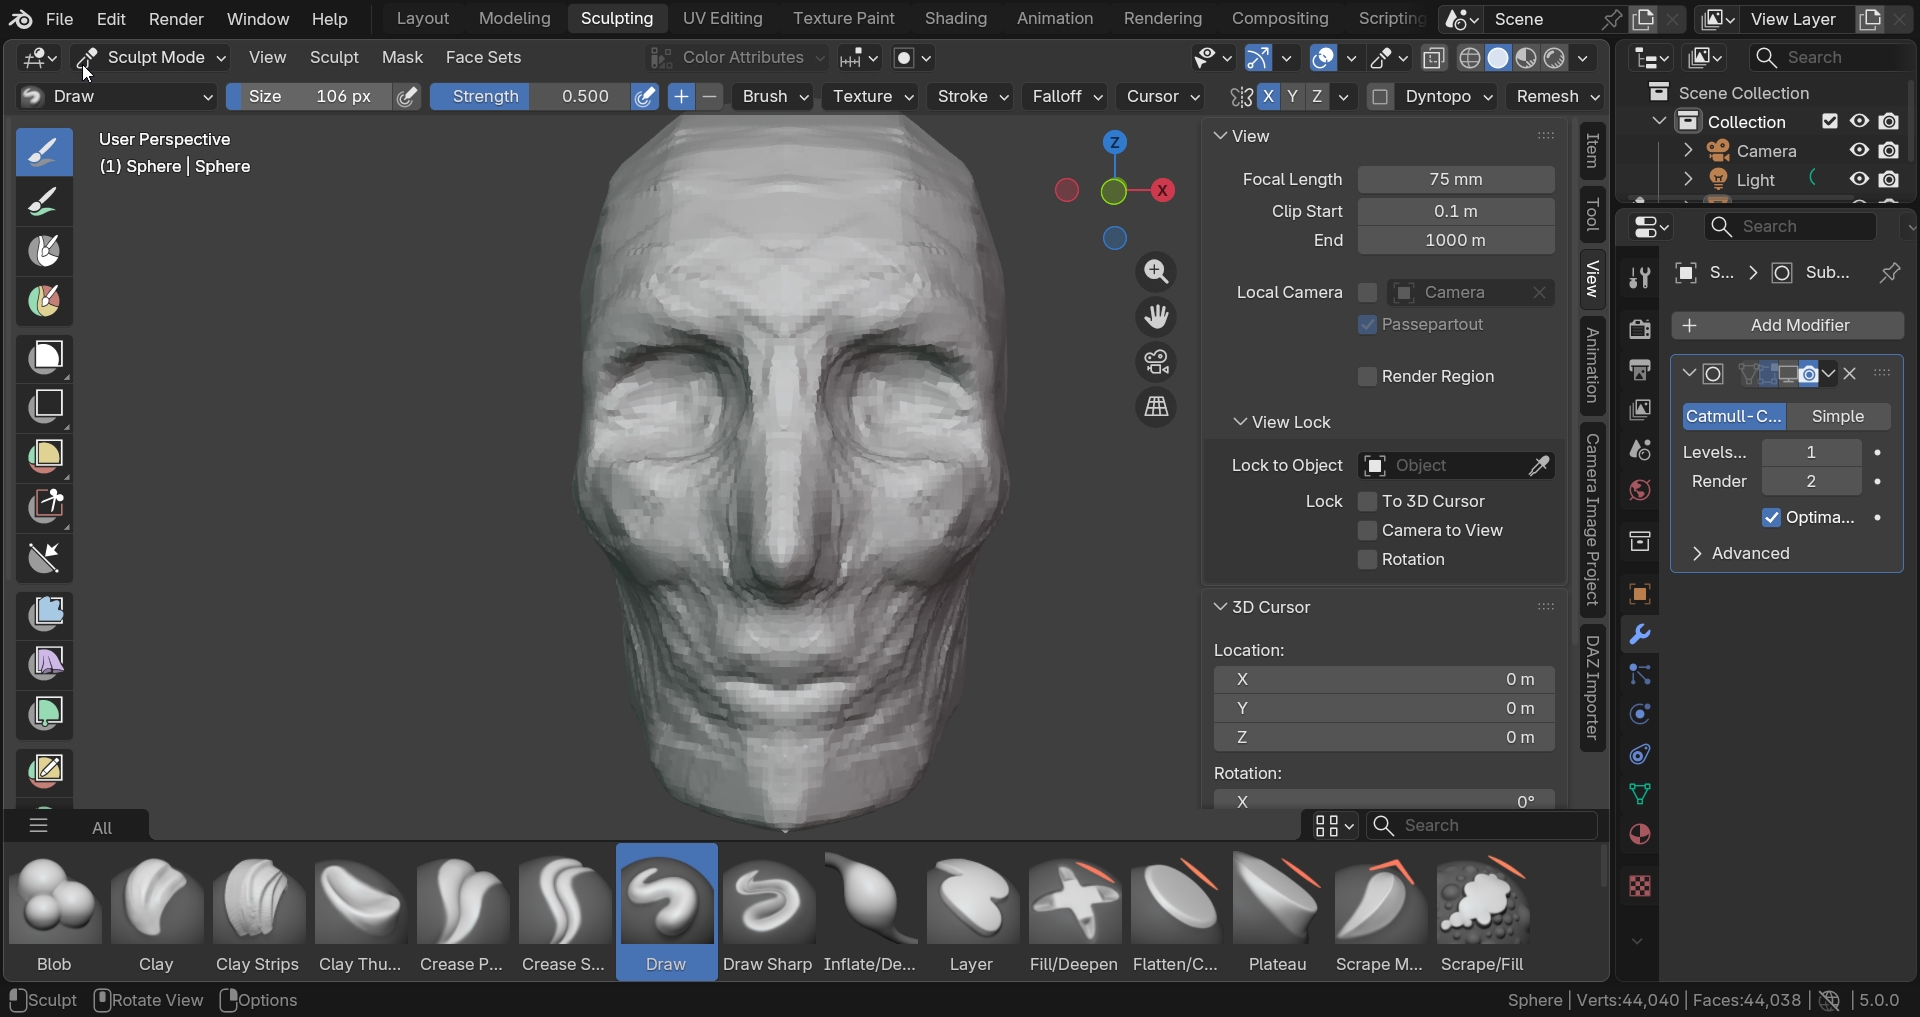Click the zoom magnifier viewport icon
Viewport: 1920px width, 1017px height.
point(1156,272)
